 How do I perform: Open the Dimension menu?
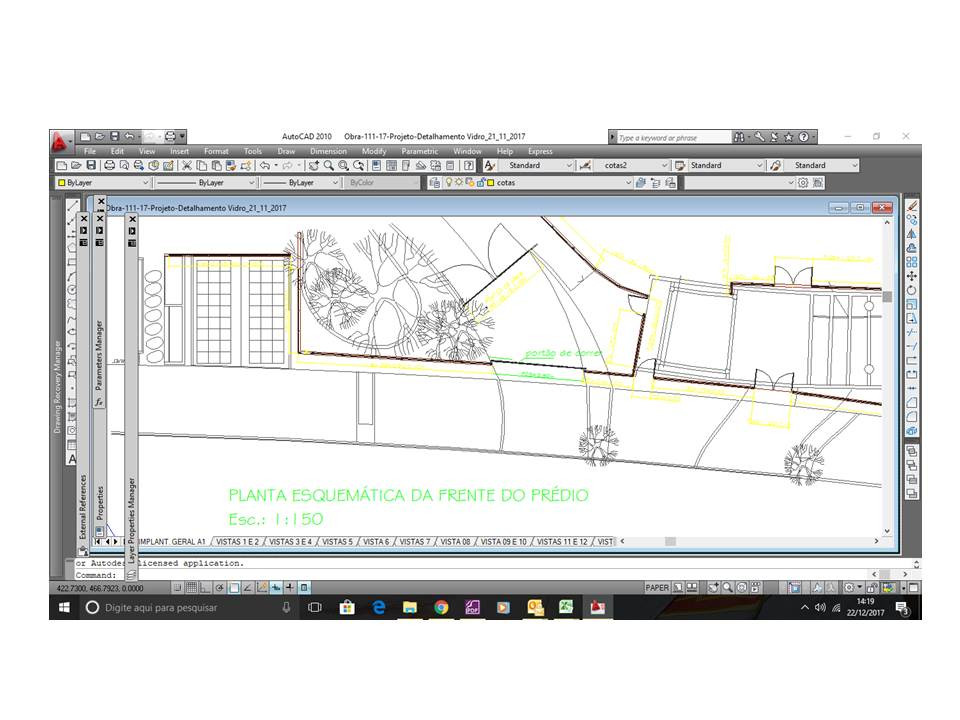tap(328, 151)
